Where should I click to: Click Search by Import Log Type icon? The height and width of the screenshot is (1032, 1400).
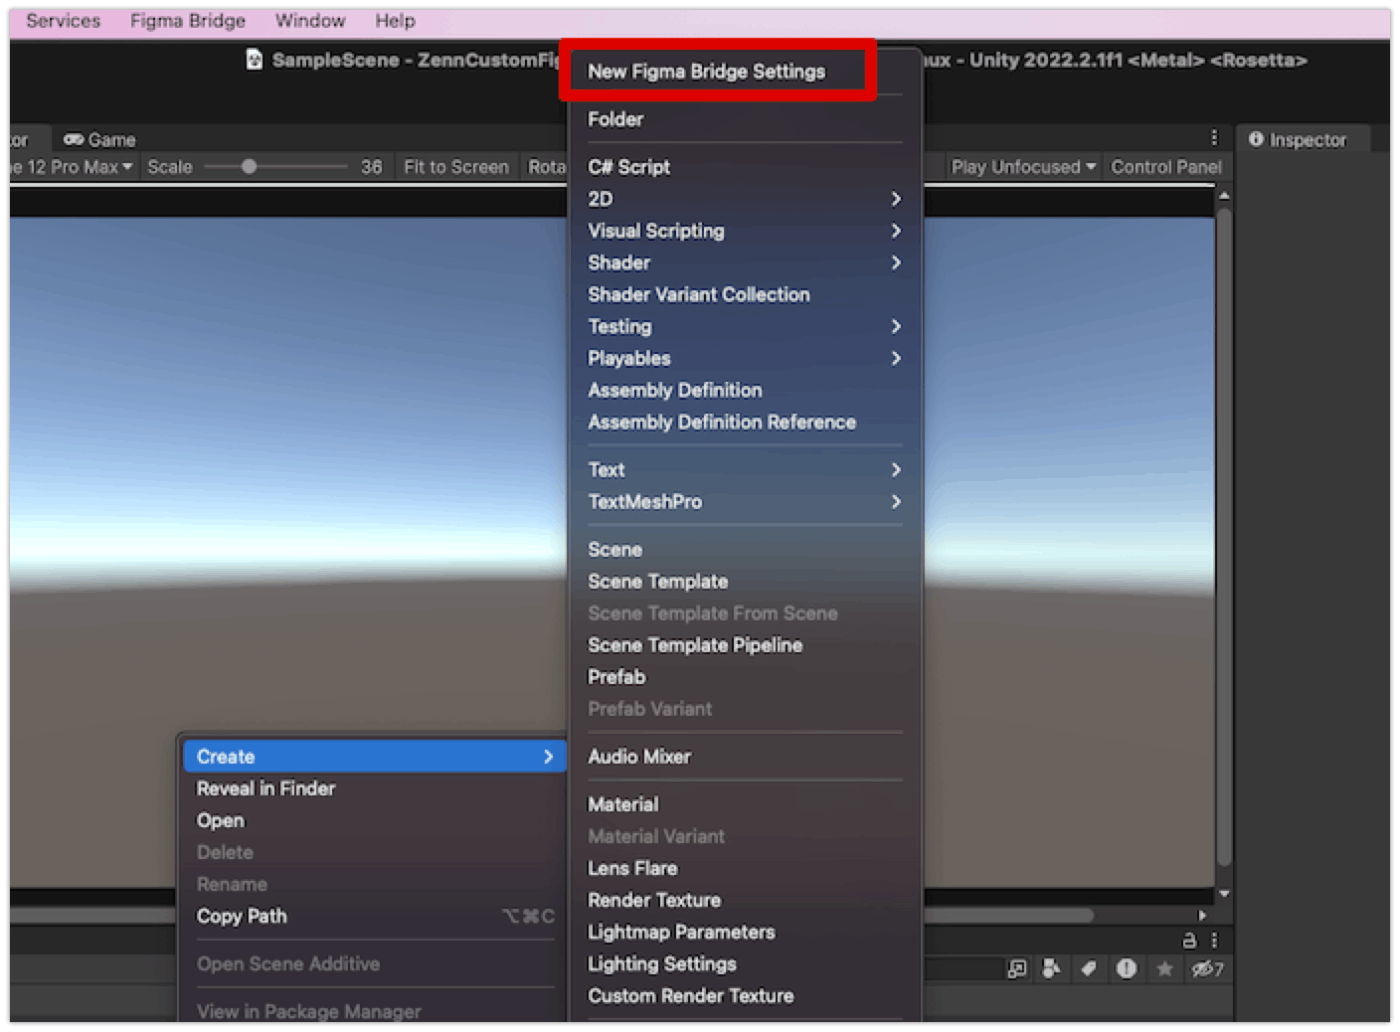(x=1126, y=968)
